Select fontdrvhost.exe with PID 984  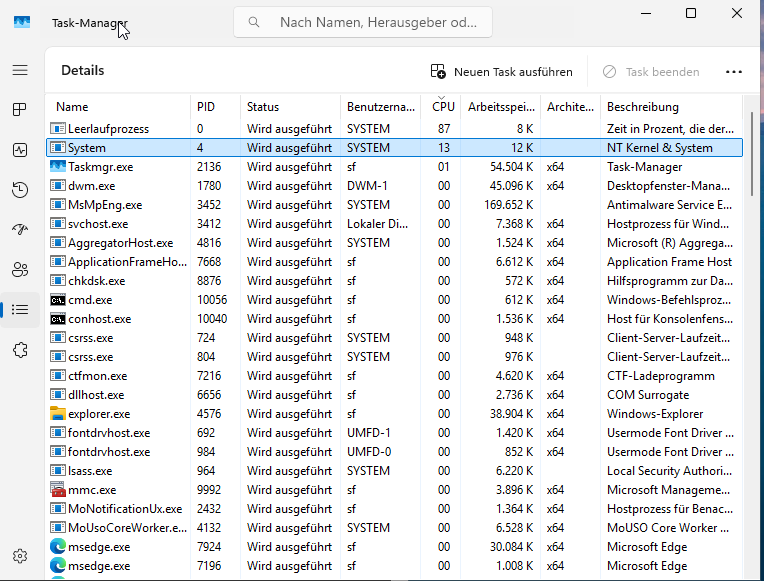pyautogui.click(x=109, y=452)
